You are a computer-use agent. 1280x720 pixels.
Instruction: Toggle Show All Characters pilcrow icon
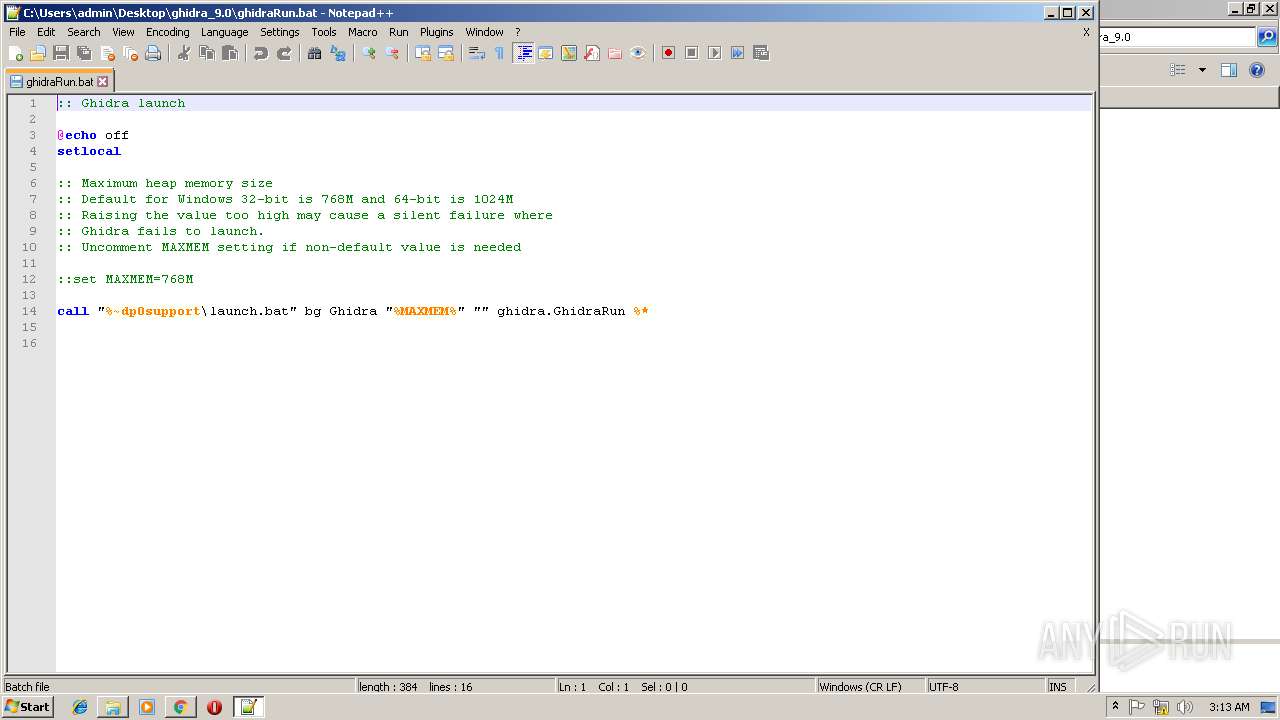[499, 53]
